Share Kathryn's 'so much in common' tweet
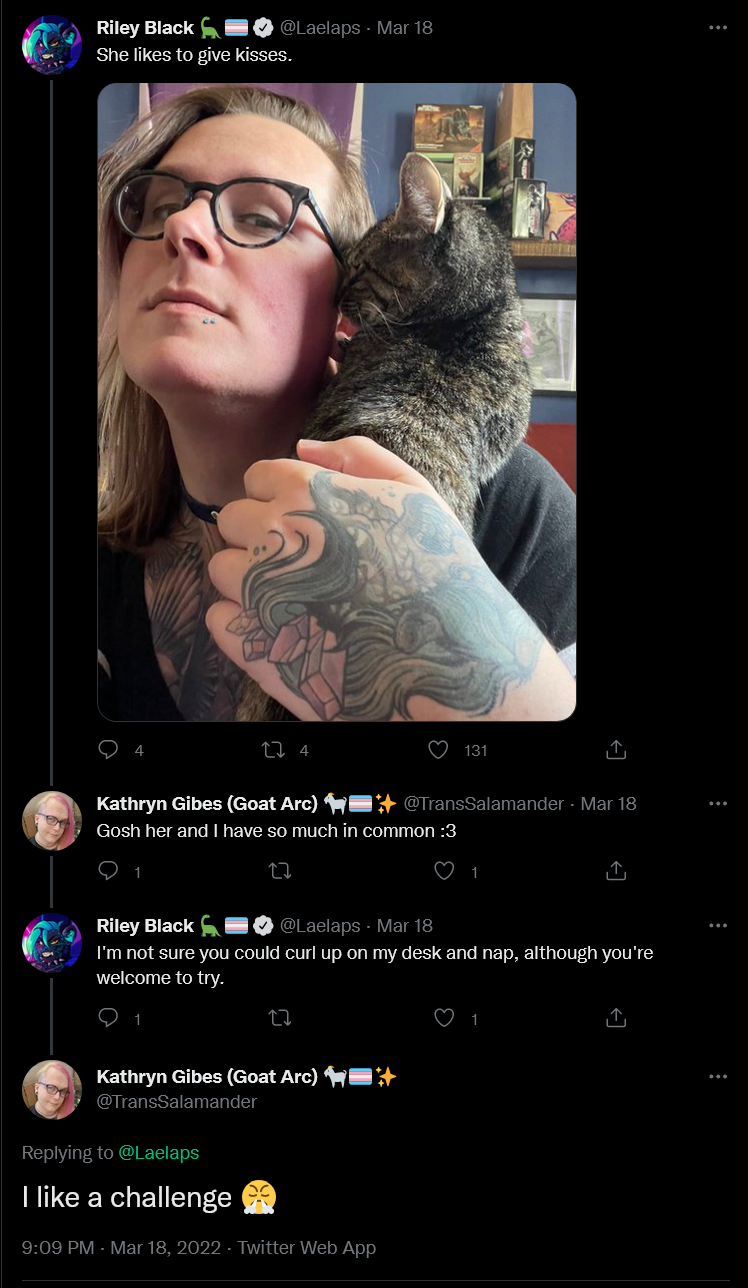 616,871
